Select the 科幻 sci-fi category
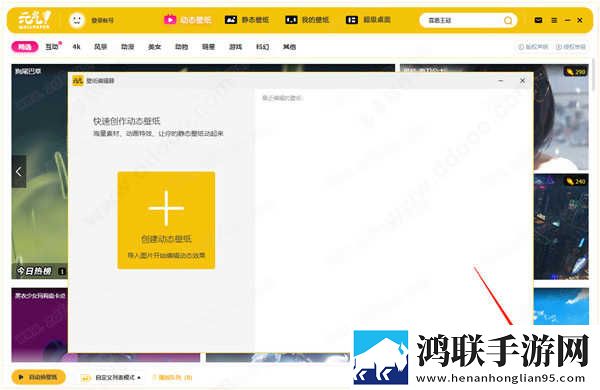600x390 pixels. (x=262, y=47)
